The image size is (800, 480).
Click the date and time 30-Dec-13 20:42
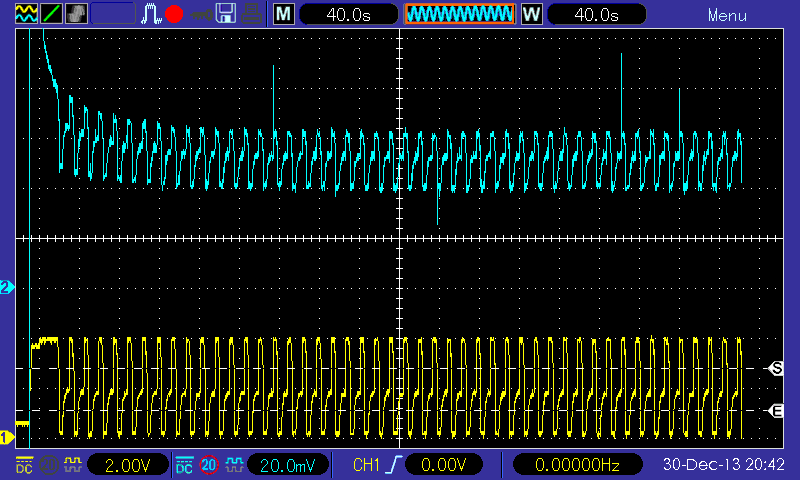tap(723, 465)
